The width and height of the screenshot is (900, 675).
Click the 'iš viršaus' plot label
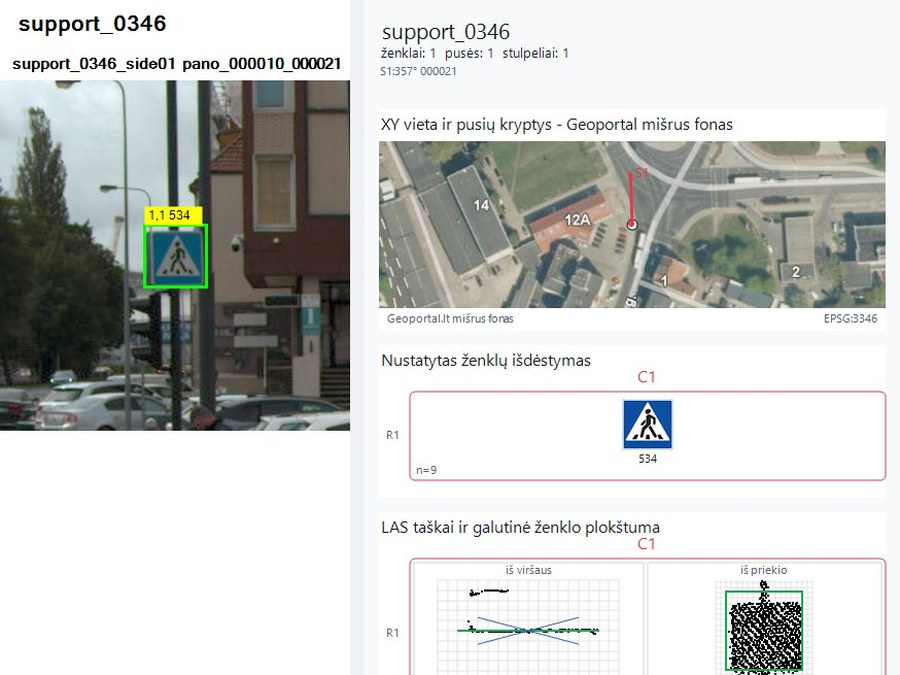[x=529, y=570]
